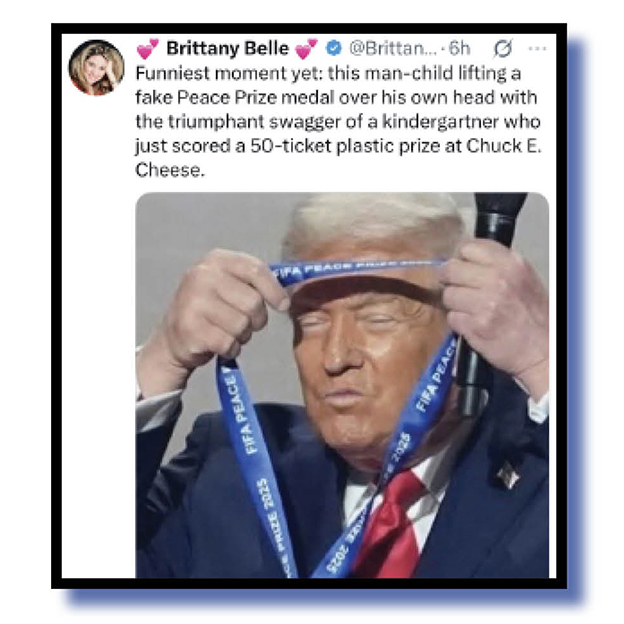The height and width of the screenshot is (624, 624).
Task: Click the blue verified checkmark badge
Action: (x=333, y=48)
